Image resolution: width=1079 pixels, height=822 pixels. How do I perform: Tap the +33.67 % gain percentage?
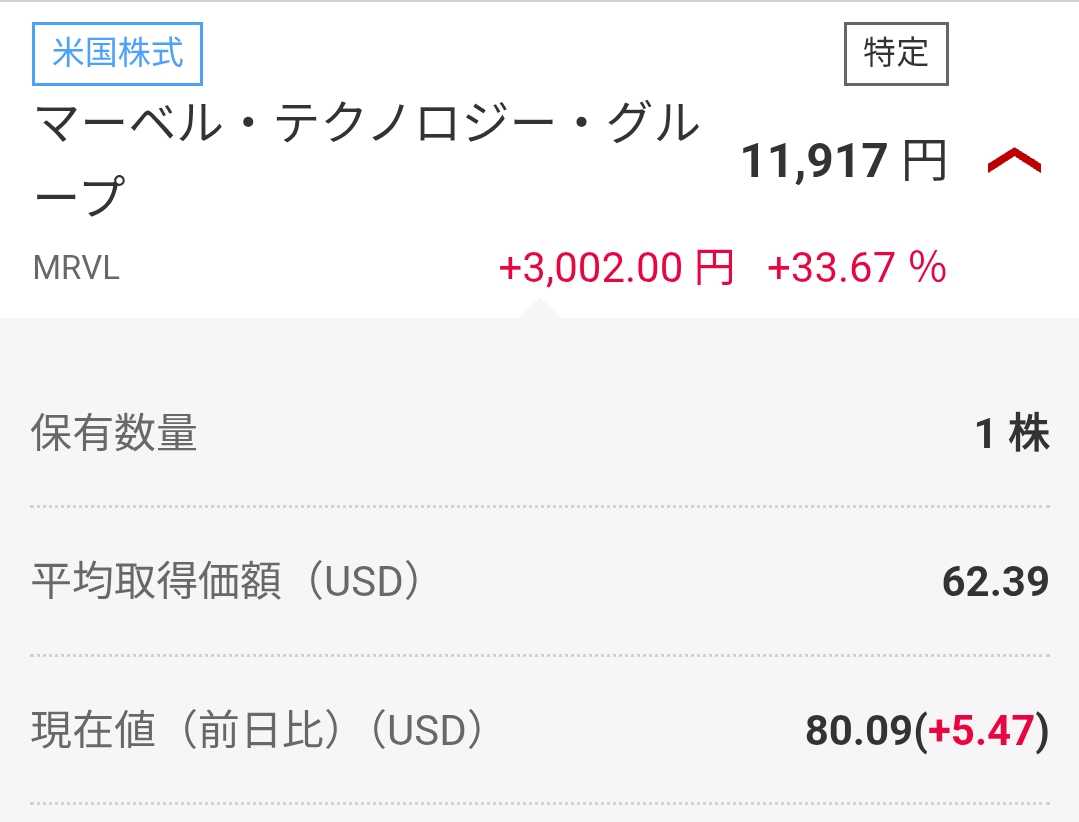point(856,268)
